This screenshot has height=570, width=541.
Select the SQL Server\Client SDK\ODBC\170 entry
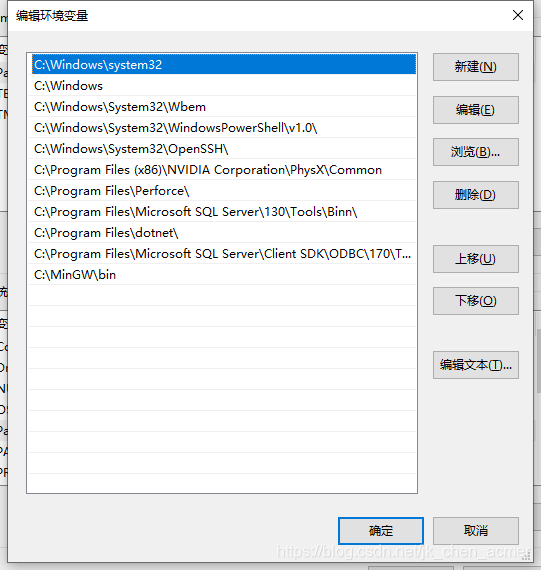[x=222, y=254]
